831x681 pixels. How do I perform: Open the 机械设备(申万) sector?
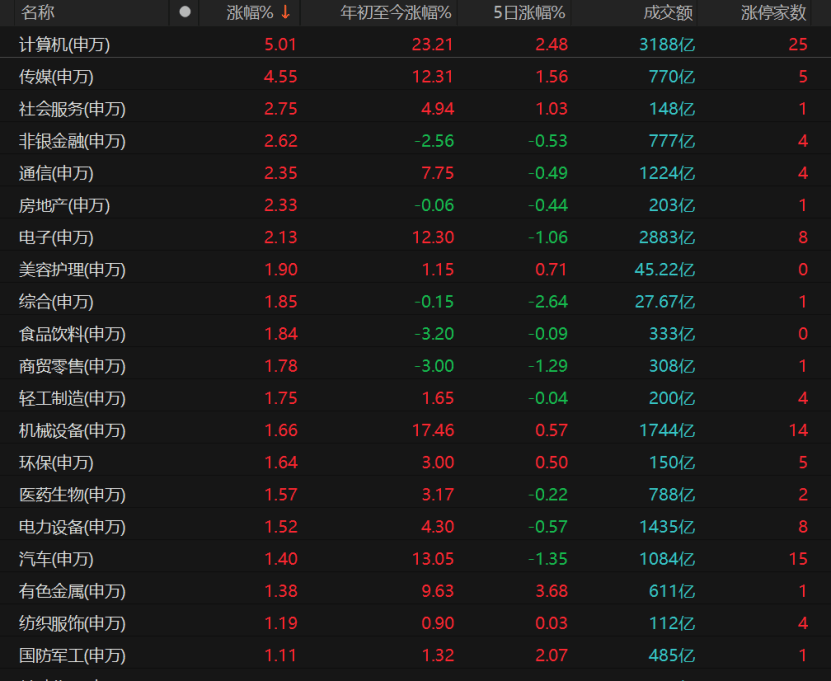coord(72,430)
